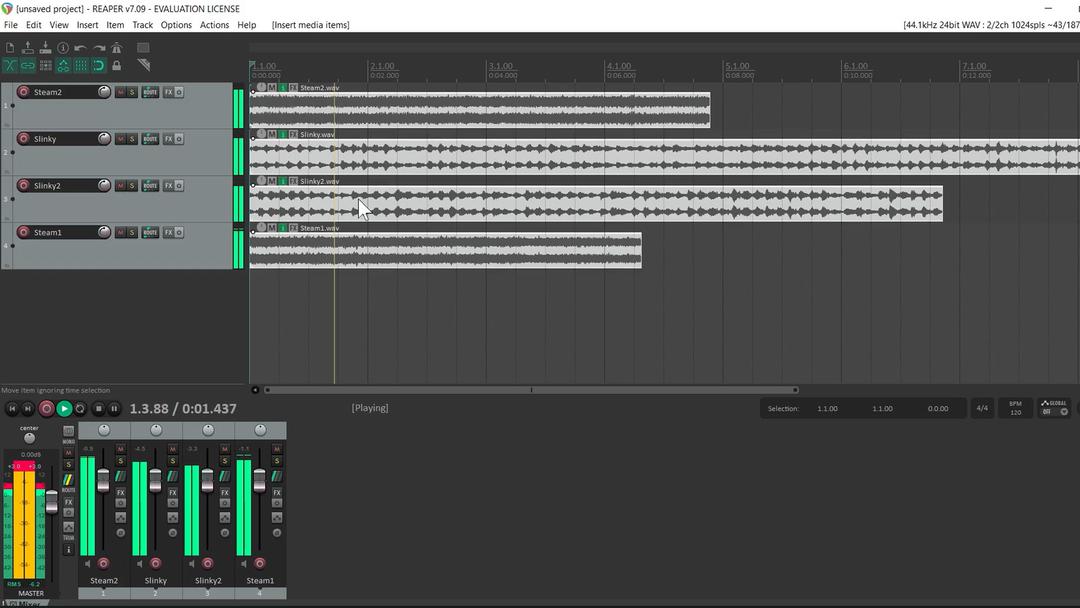1080x608 pixels.
Task: Open routing for the Slinky2 track
Action: [150, 185]
